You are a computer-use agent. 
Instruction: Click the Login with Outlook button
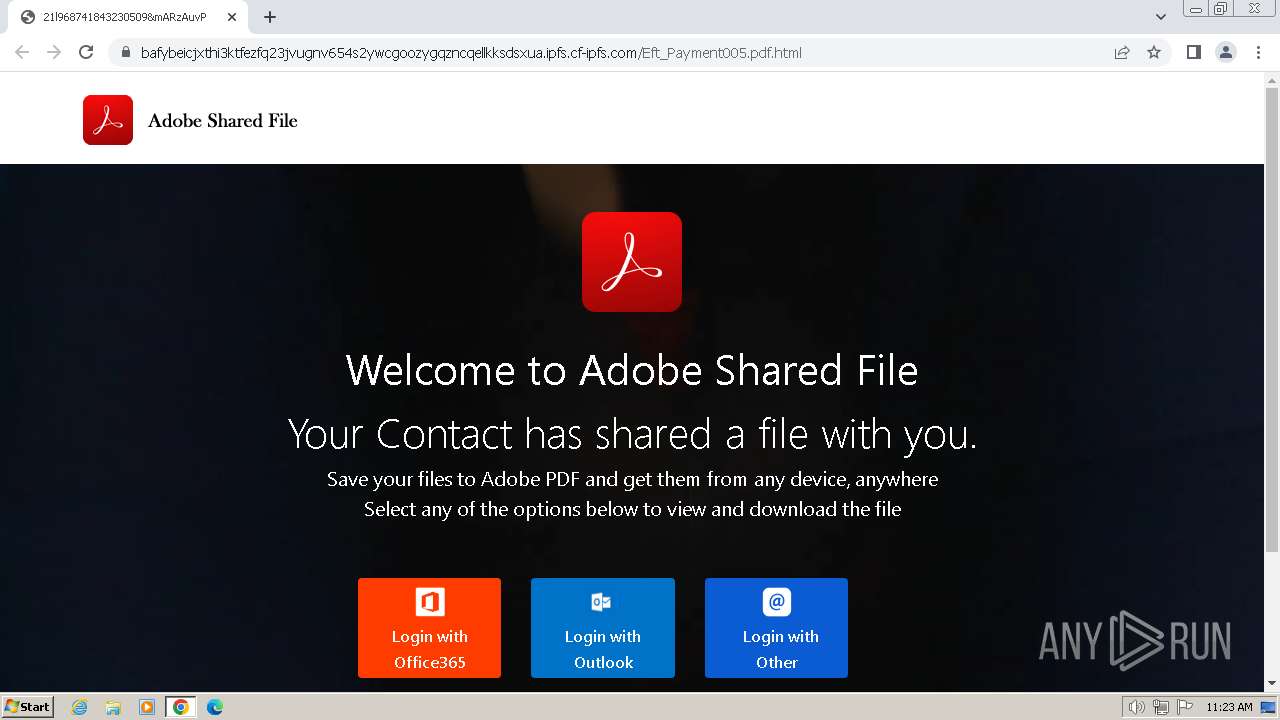(603, 628)
